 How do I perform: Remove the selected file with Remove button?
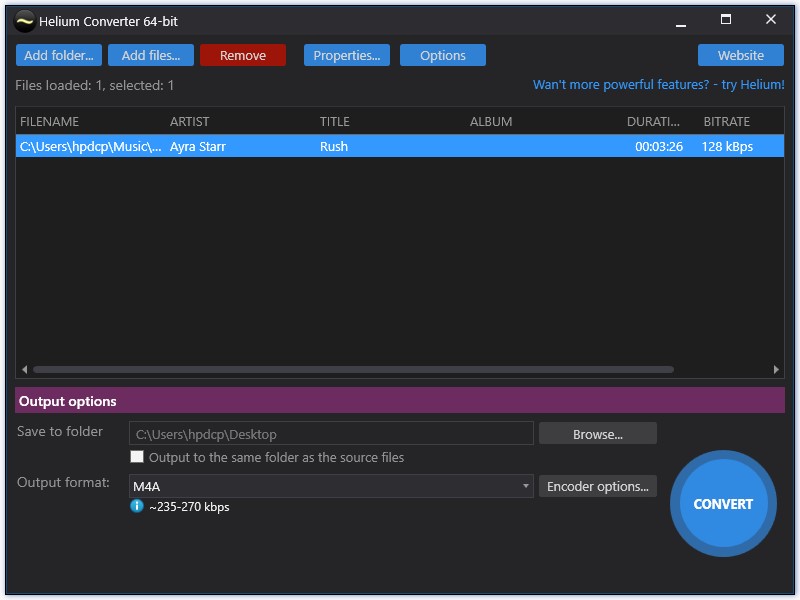[243, 55]
